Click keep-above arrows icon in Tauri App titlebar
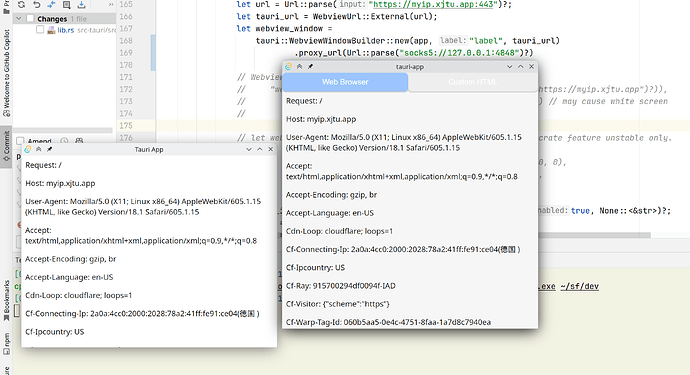 point(39,149)
